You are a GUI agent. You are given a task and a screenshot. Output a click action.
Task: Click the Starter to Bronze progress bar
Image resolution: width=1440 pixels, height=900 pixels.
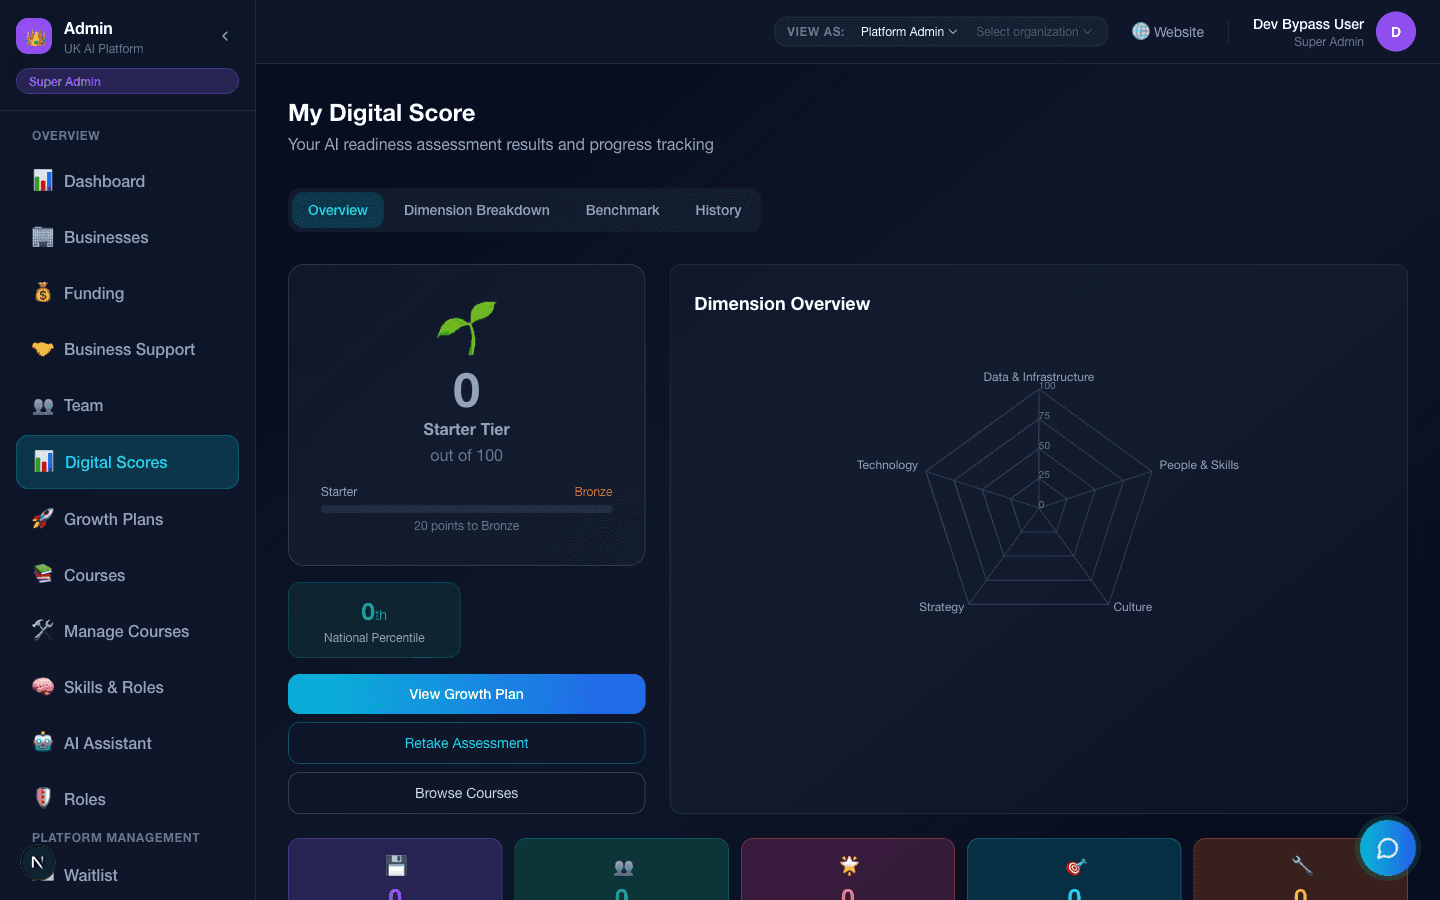pyautogui.click(x=466, y=509)
